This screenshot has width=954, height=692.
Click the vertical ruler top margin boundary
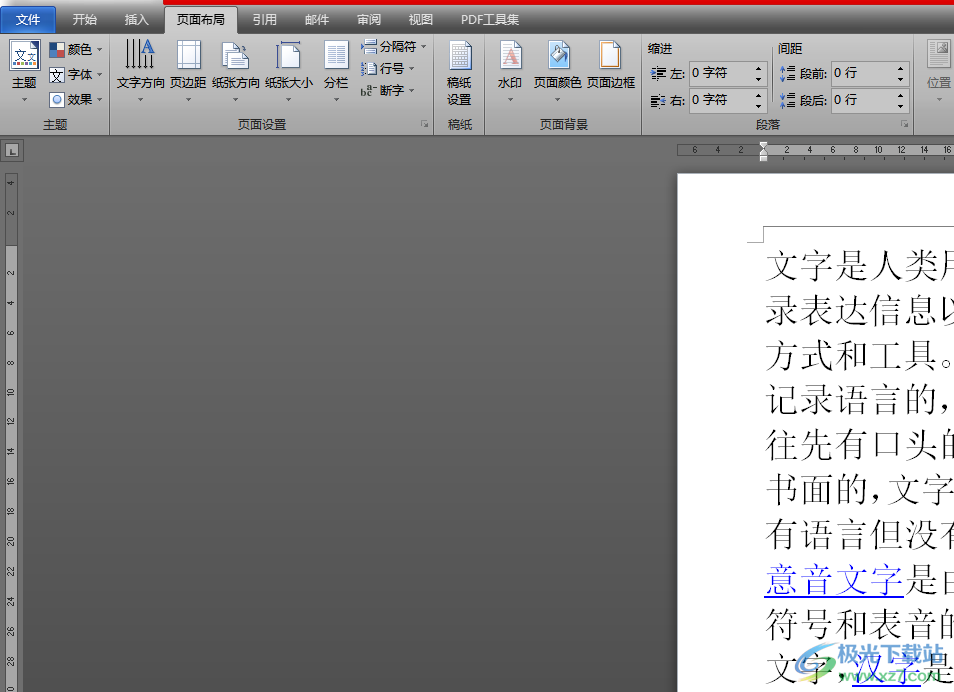(x=12, y=246)
